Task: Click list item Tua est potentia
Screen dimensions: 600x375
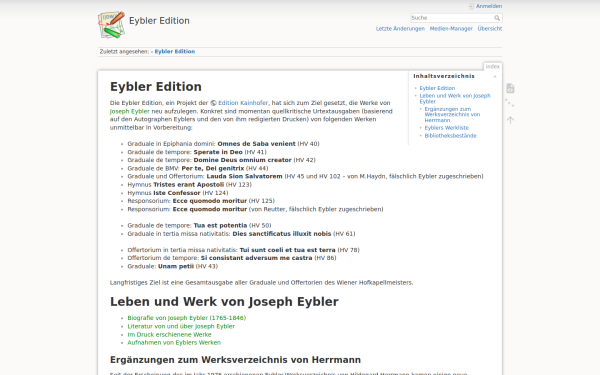Action: pos(199,225)
